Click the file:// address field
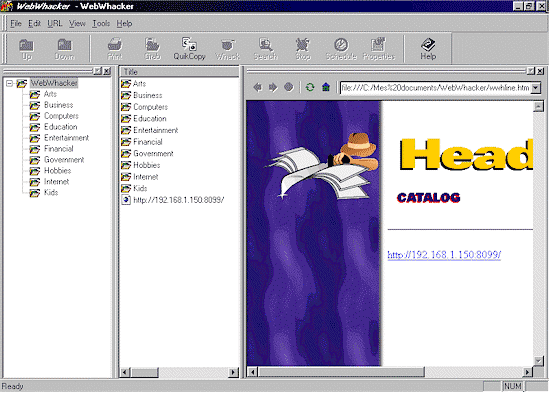 point(435,88)
